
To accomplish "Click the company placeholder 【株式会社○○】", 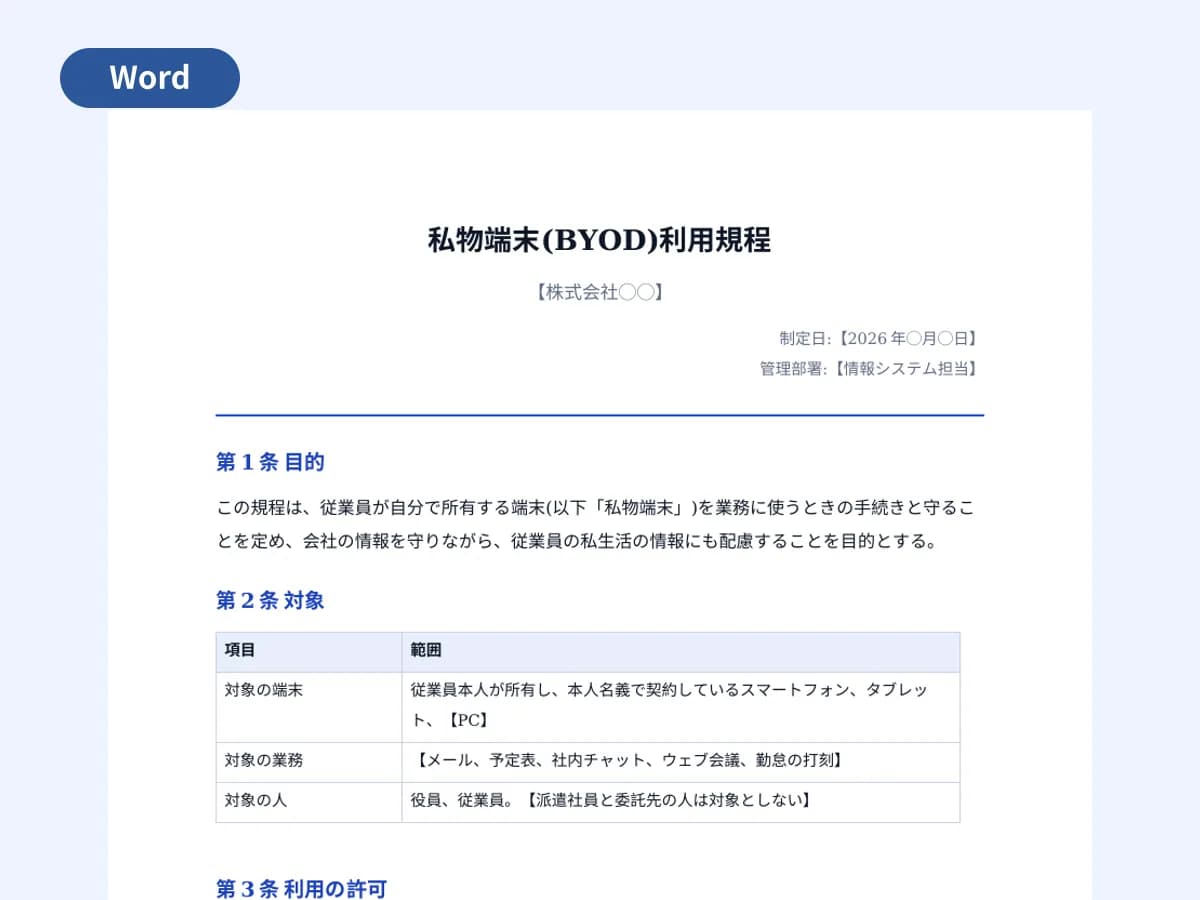I will (600, 293).
